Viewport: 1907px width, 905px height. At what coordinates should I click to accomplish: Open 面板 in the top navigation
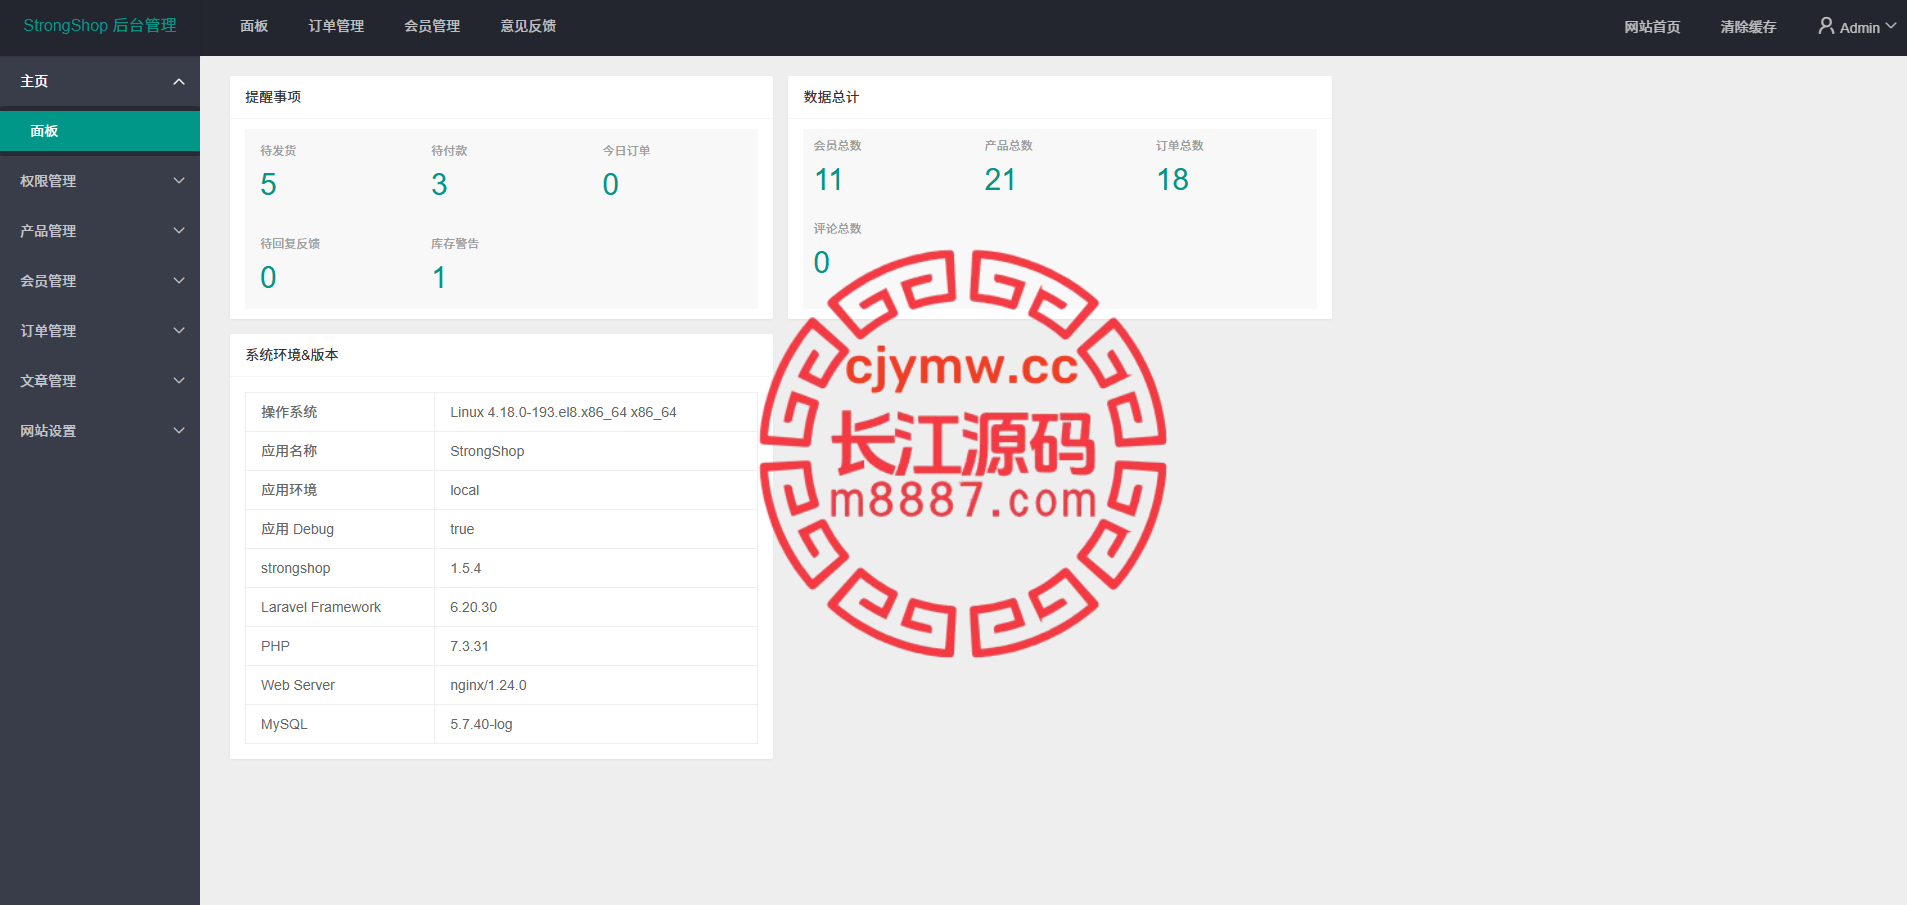(254, 26)
